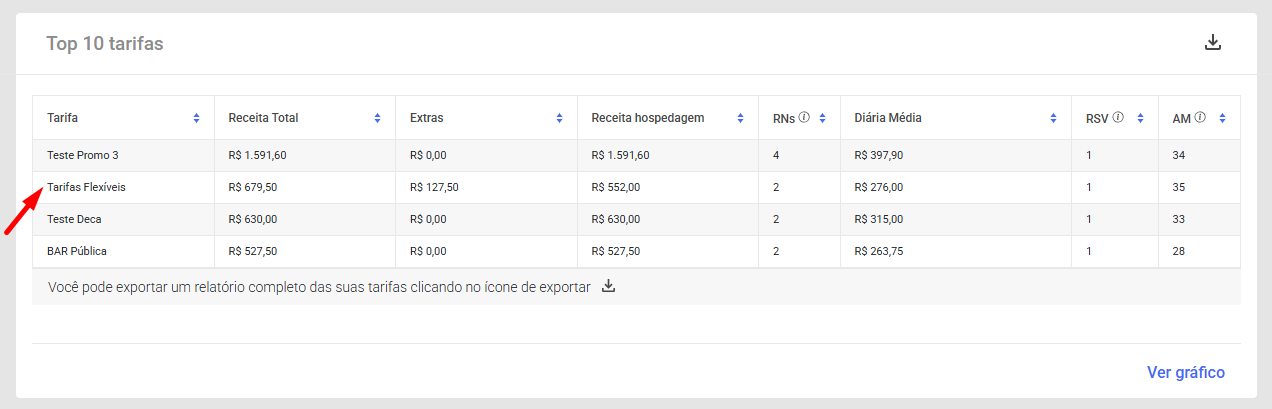Click the Diária Média column header label
This screenshot has height=409, width=1272.
(888, 118)
